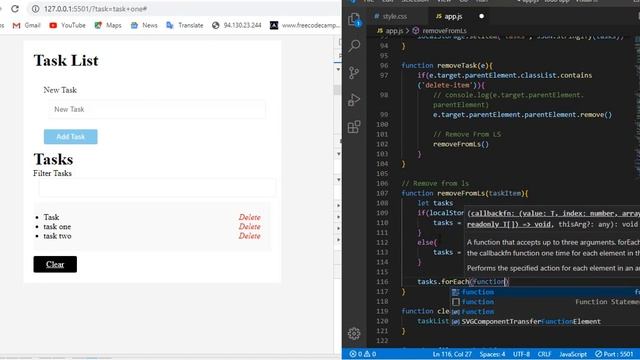Select 'Function Statement' snippet suggestion

(x=545, y=302)
